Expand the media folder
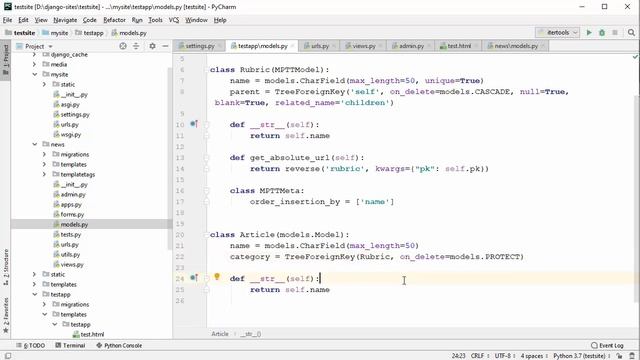This screenshot has width=640, height=360. tap(35, 64)
